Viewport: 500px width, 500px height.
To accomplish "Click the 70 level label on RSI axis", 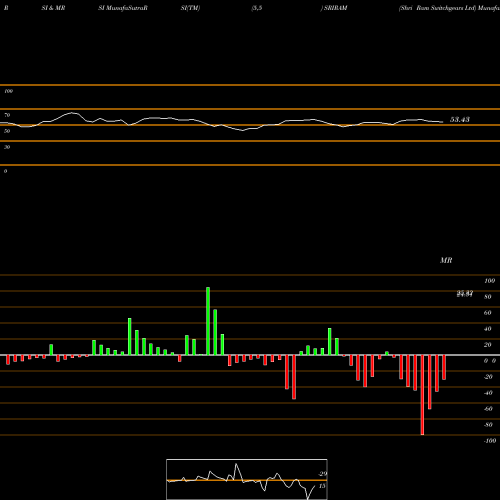I will (x=7, y=115).
